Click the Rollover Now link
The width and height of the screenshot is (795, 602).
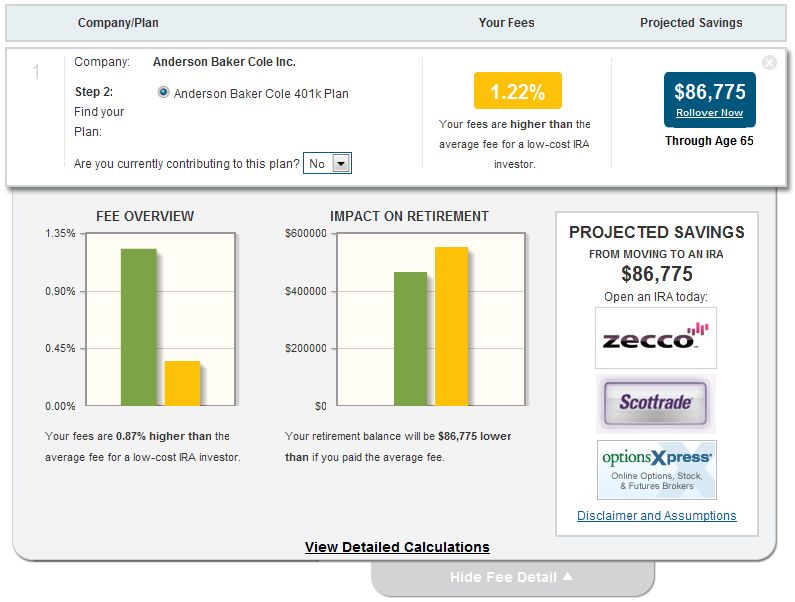[709, 113]
